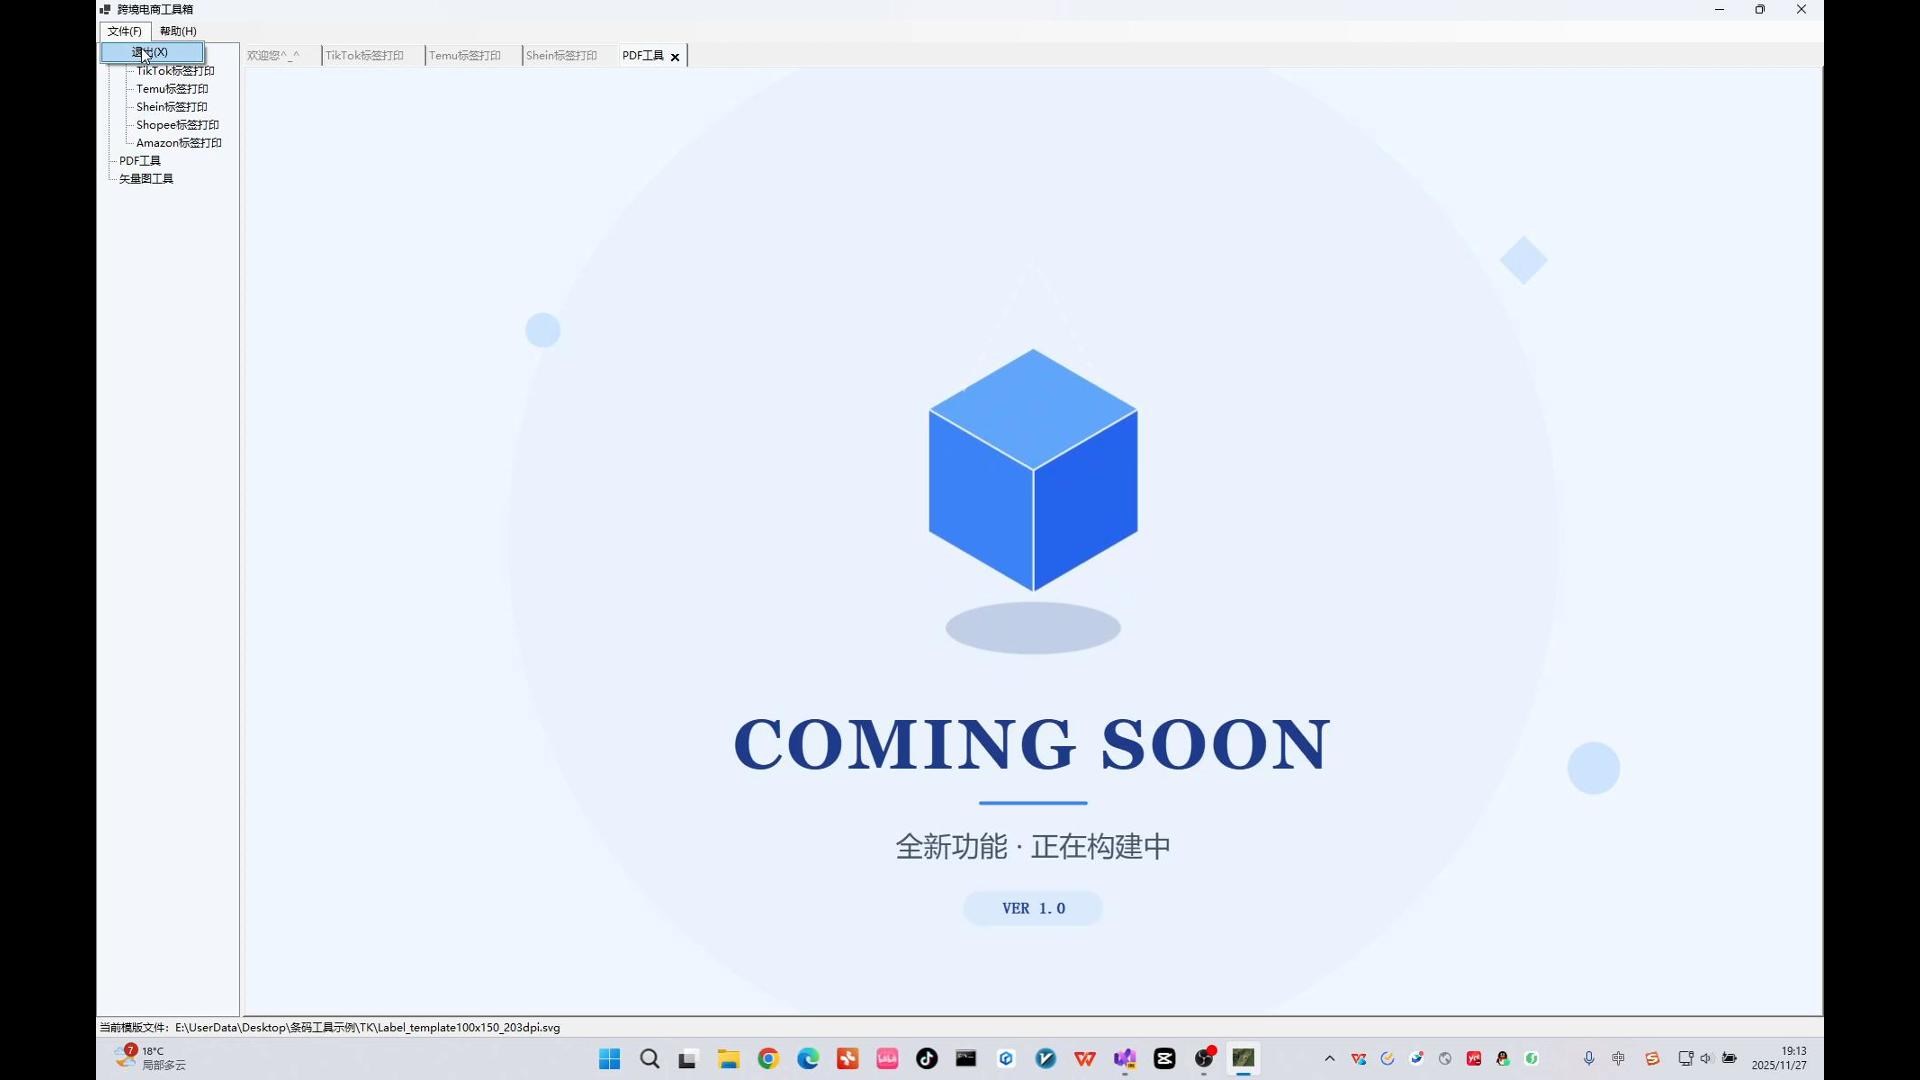Viewport: 1920px width, 1080px height.
Task: Launch TikTok from the taskbar
Action: coord(927,1059)
